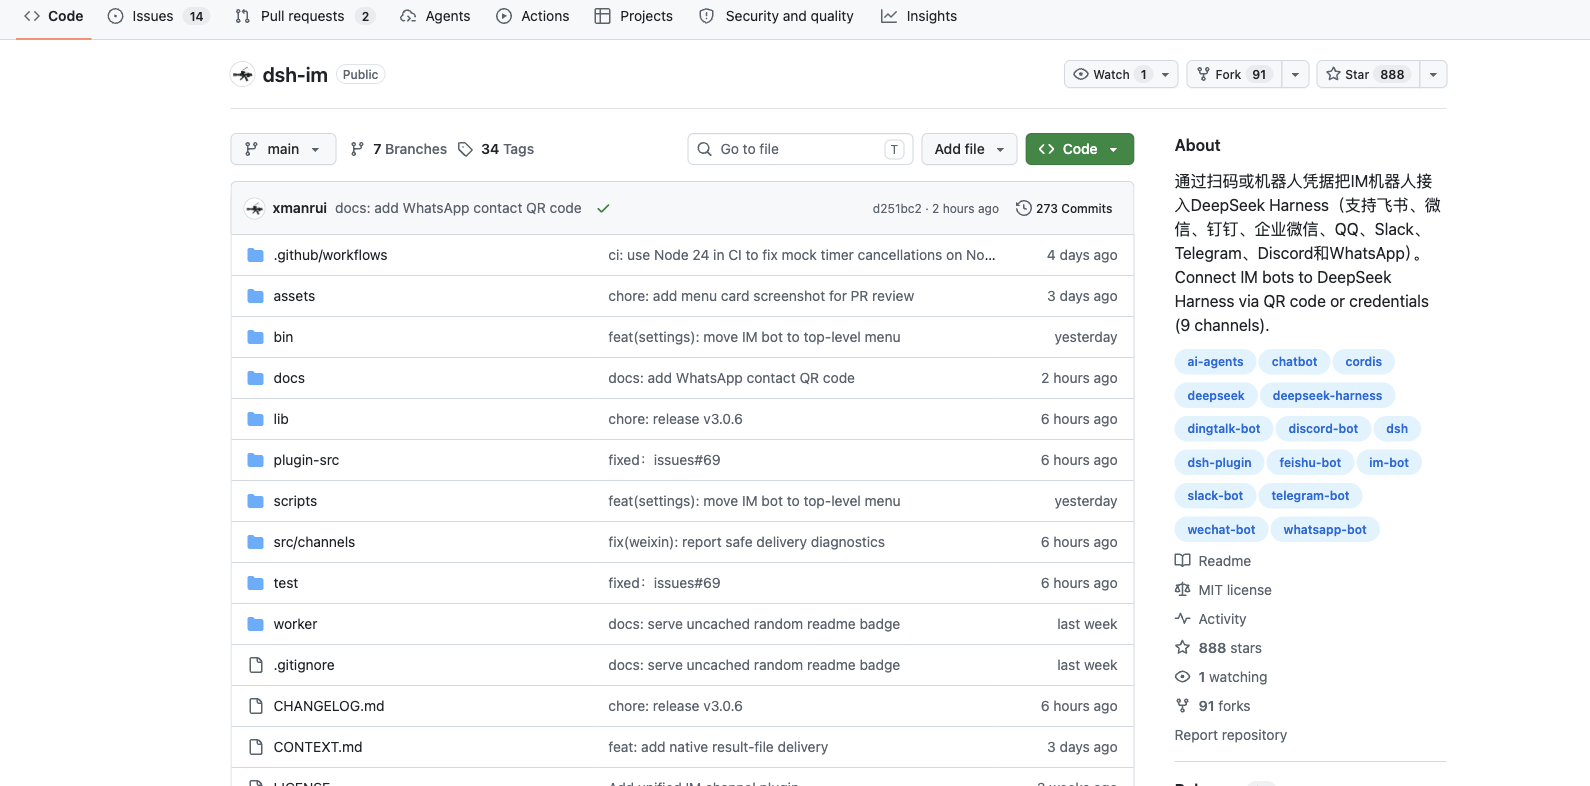
Task: Click the tag icon beside 34 Tags
Action: [x=465, y=149]
